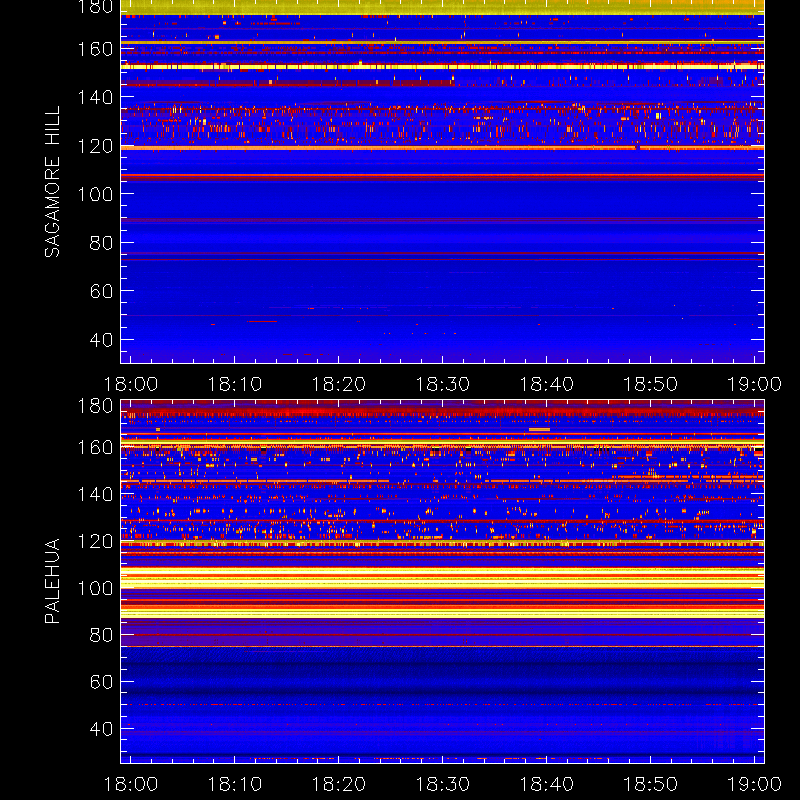The width and height of the screenshot is (800, 800).
Task: Click the 60 label on Sagamore Hill axis
Action: (x=101, y=291)
